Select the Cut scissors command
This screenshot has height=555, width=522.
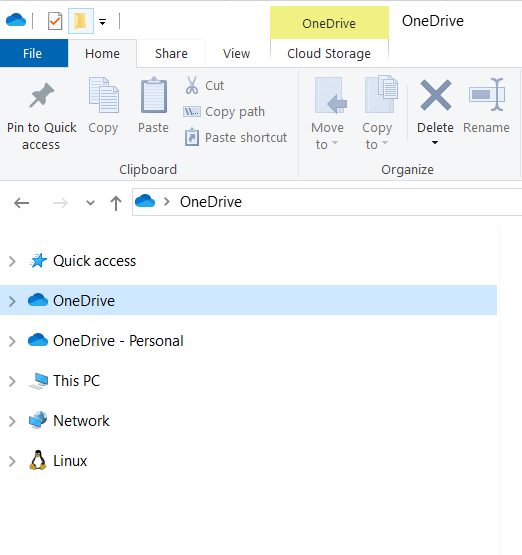click(x=205, y=85)
